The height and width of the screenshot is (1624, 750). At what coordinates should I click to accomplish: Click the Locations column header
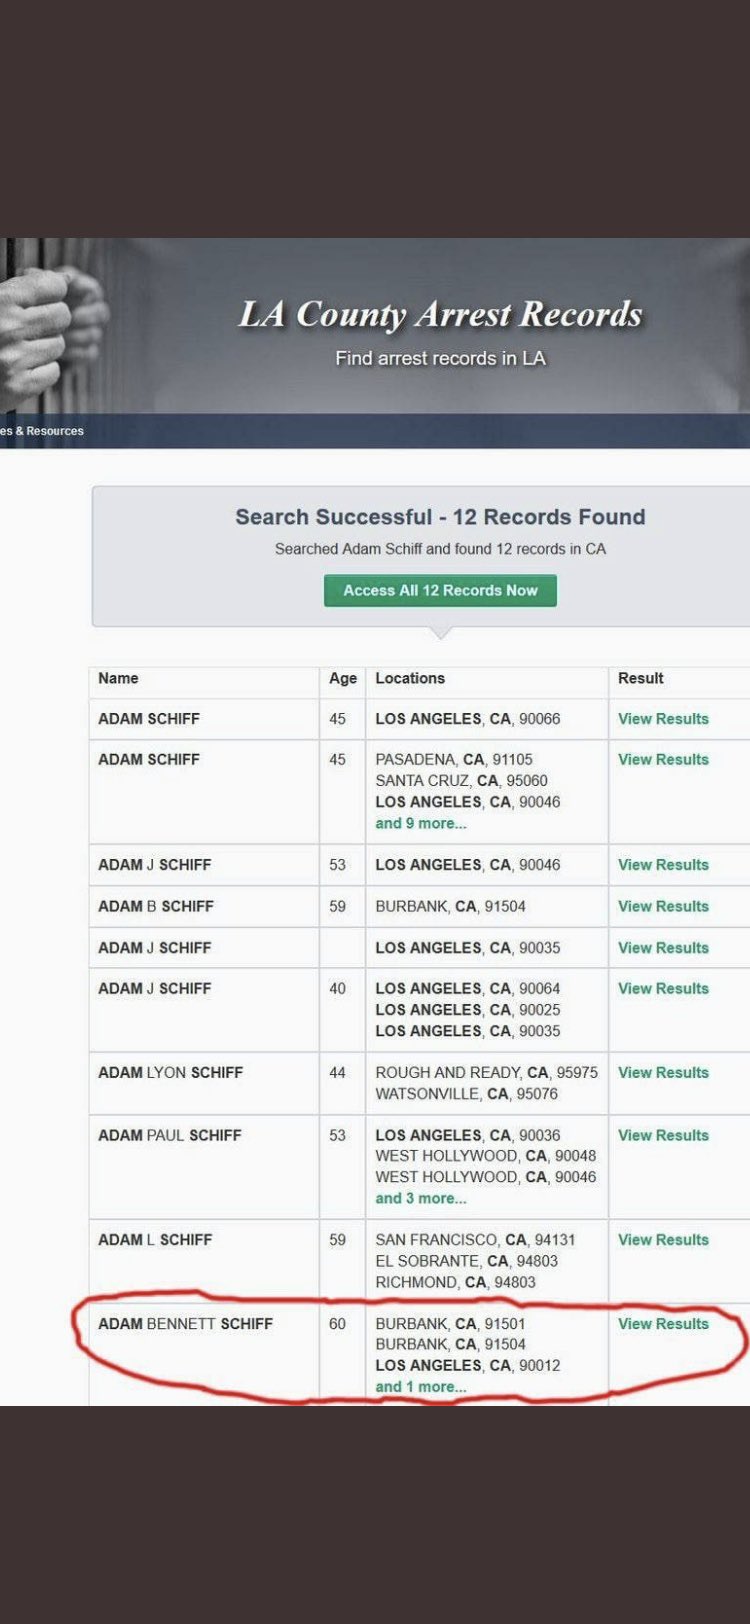(x=410, y=678)
